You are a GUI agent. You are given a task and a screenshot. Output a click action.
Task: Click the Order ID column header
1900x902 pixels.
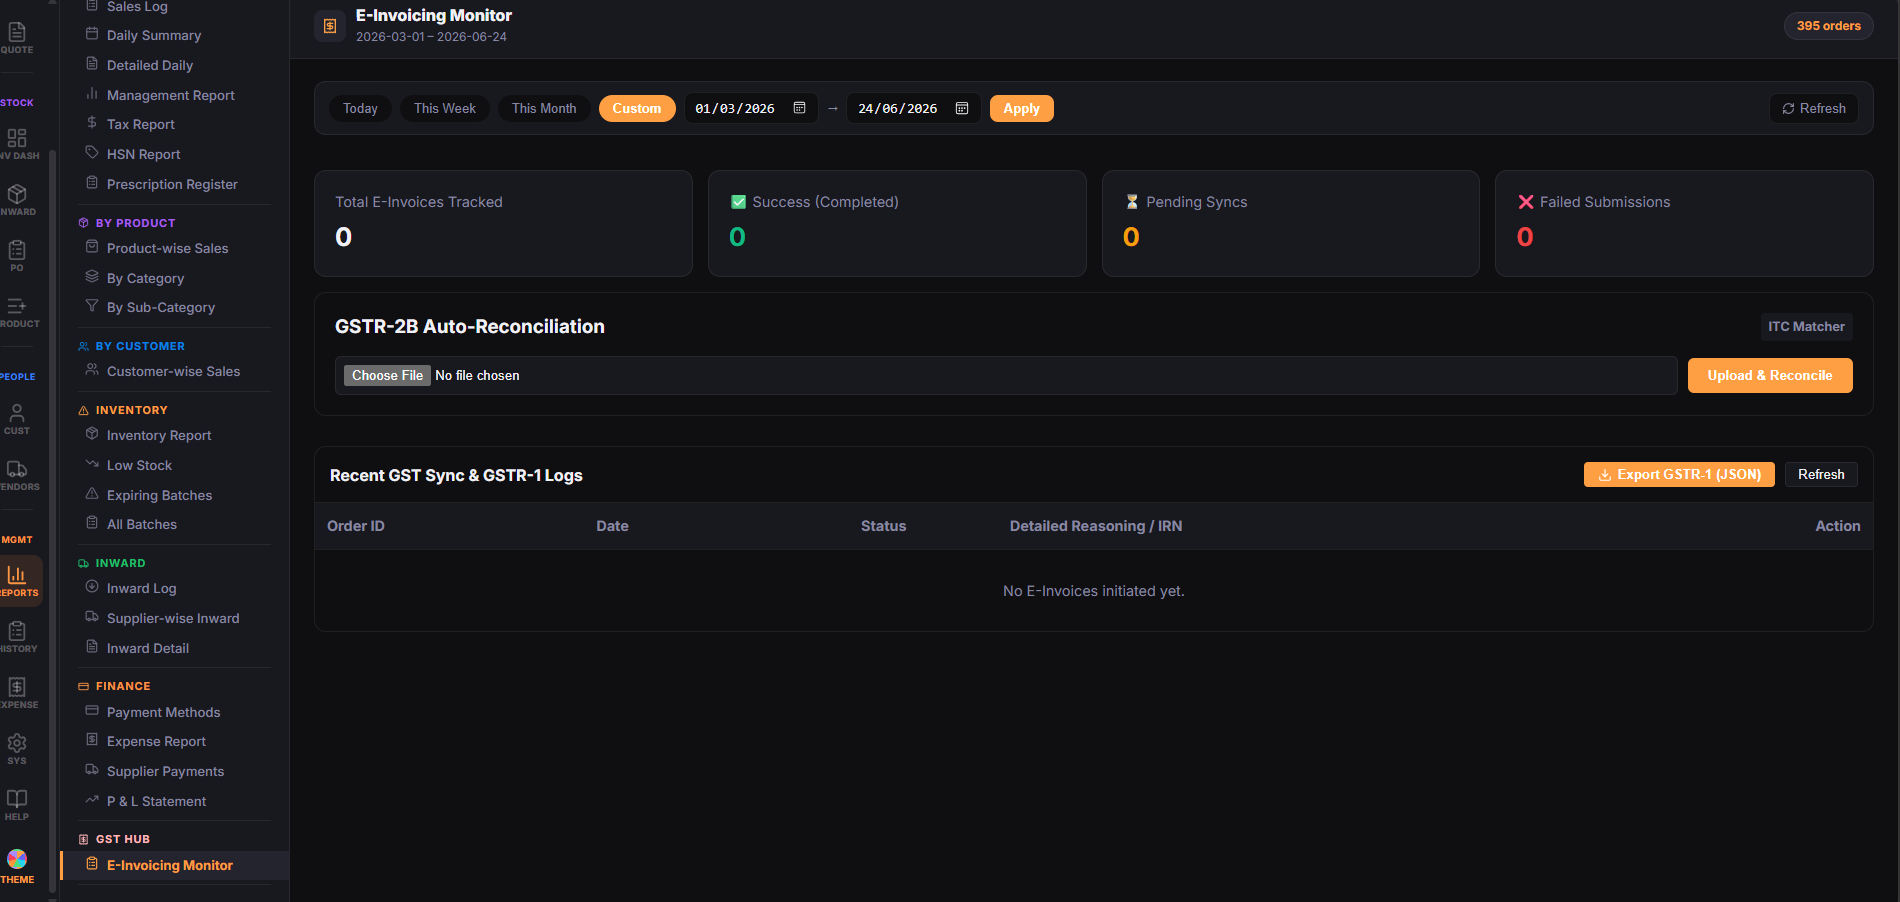pyautogui.click(x=356, y=526)
